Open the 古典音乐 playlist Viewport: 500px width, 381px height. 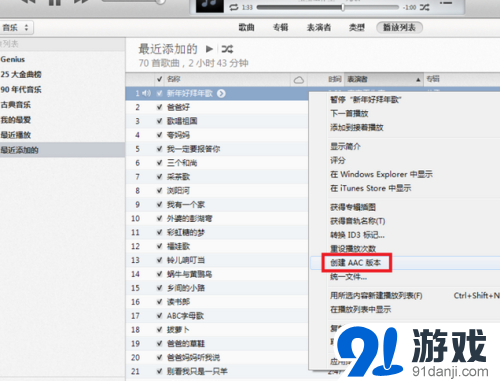tap(62, 105)
